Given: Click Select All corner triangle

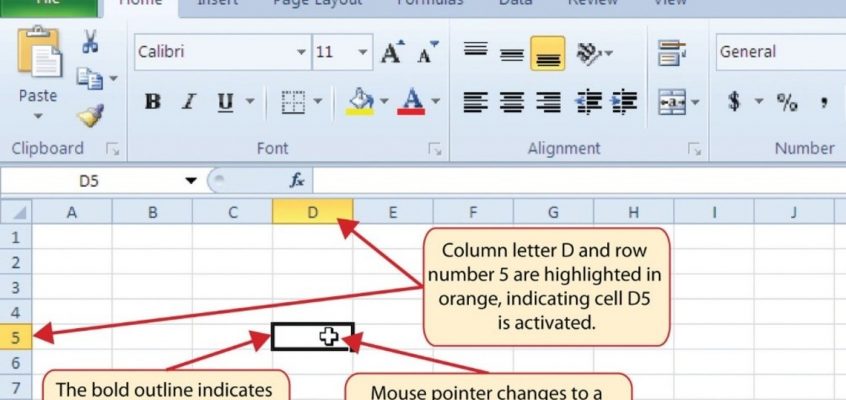Looking at the screenshot, I should 16,212.
